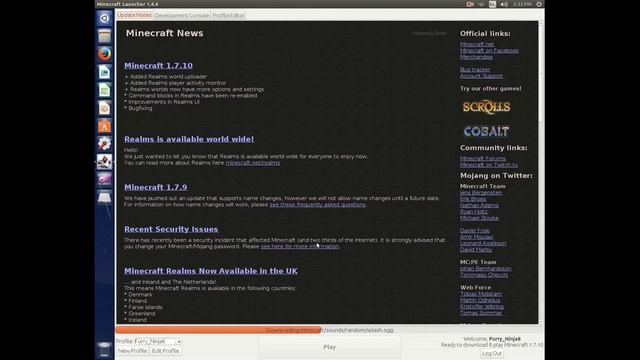The width and height of the screenshot is (640, 360).
Task: Open Daniel Frisk Twitter link
Action: (x=475, y=231)
